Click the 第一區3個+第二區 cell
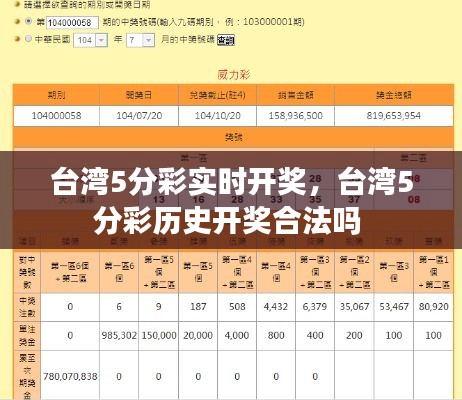 [315, 272]
